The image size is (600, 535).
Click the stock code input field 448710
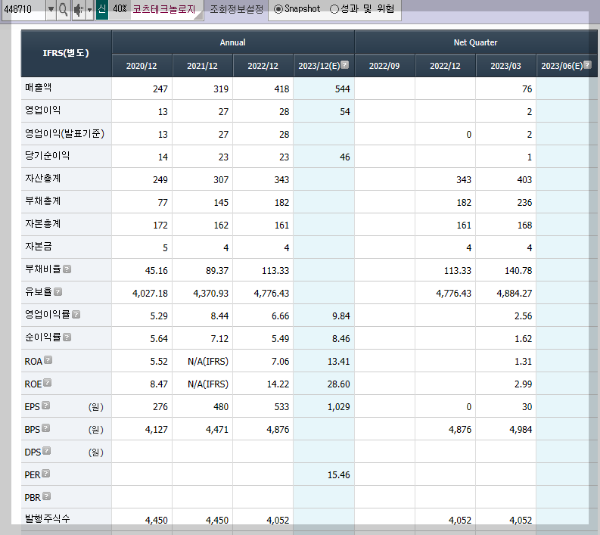point(23,9)
